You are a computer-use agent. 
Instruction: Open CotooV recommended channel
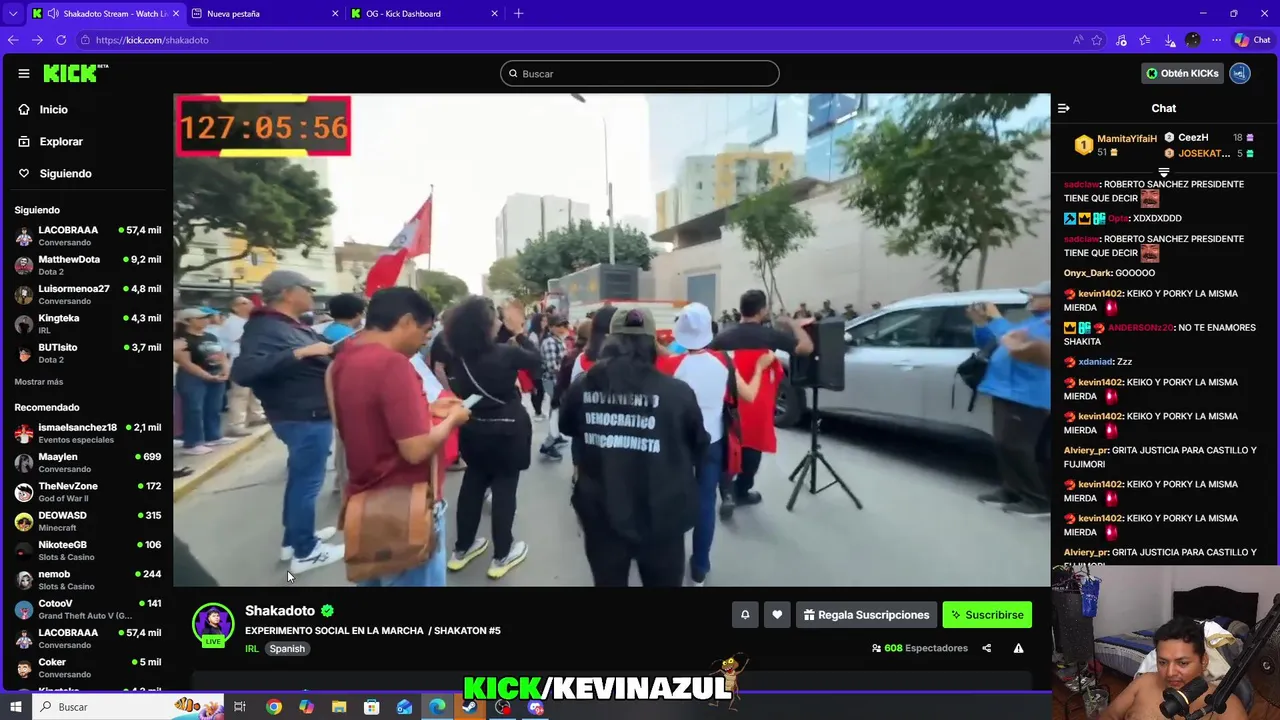(x=88, y=609)
